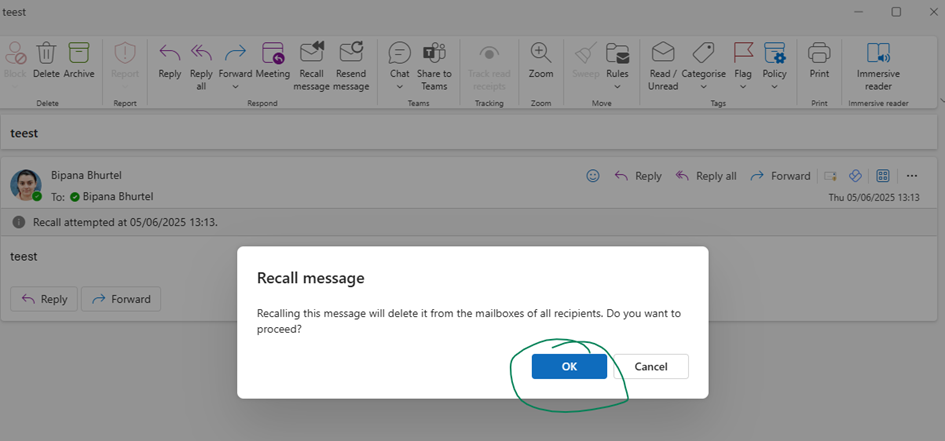Screen dimensions: 945x441
Task: Cancel the Recall message dialog
Action: pyautogui.click(x=651, y=366)
